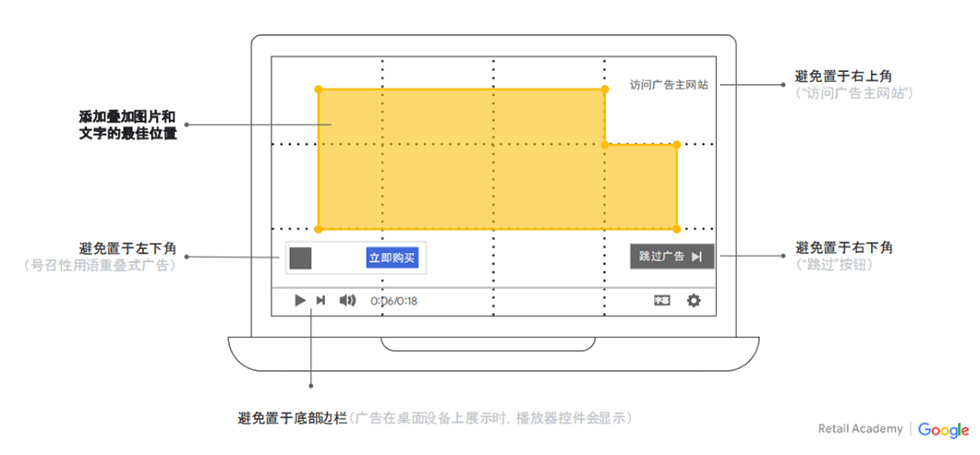980x455 pixels.
Task: Click the next-video icon beside play
Action: [x=321, y=300]
